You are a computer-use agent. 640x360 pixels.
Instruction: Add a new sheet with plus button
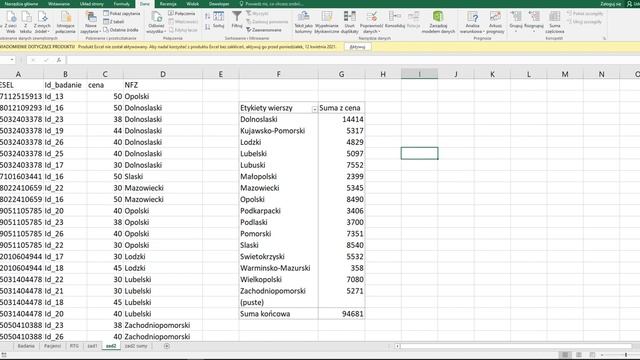167,346
